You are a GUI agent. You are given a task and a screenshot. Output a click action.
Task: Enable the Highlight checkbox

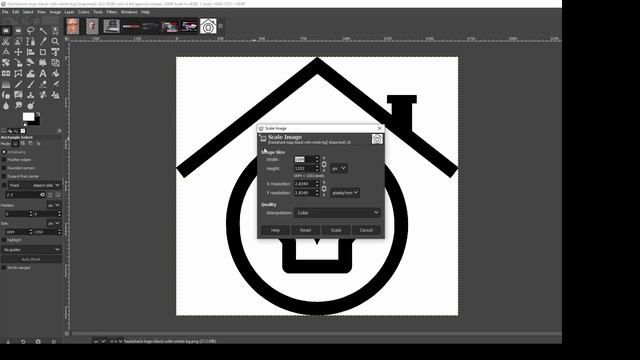coord(4,240)
